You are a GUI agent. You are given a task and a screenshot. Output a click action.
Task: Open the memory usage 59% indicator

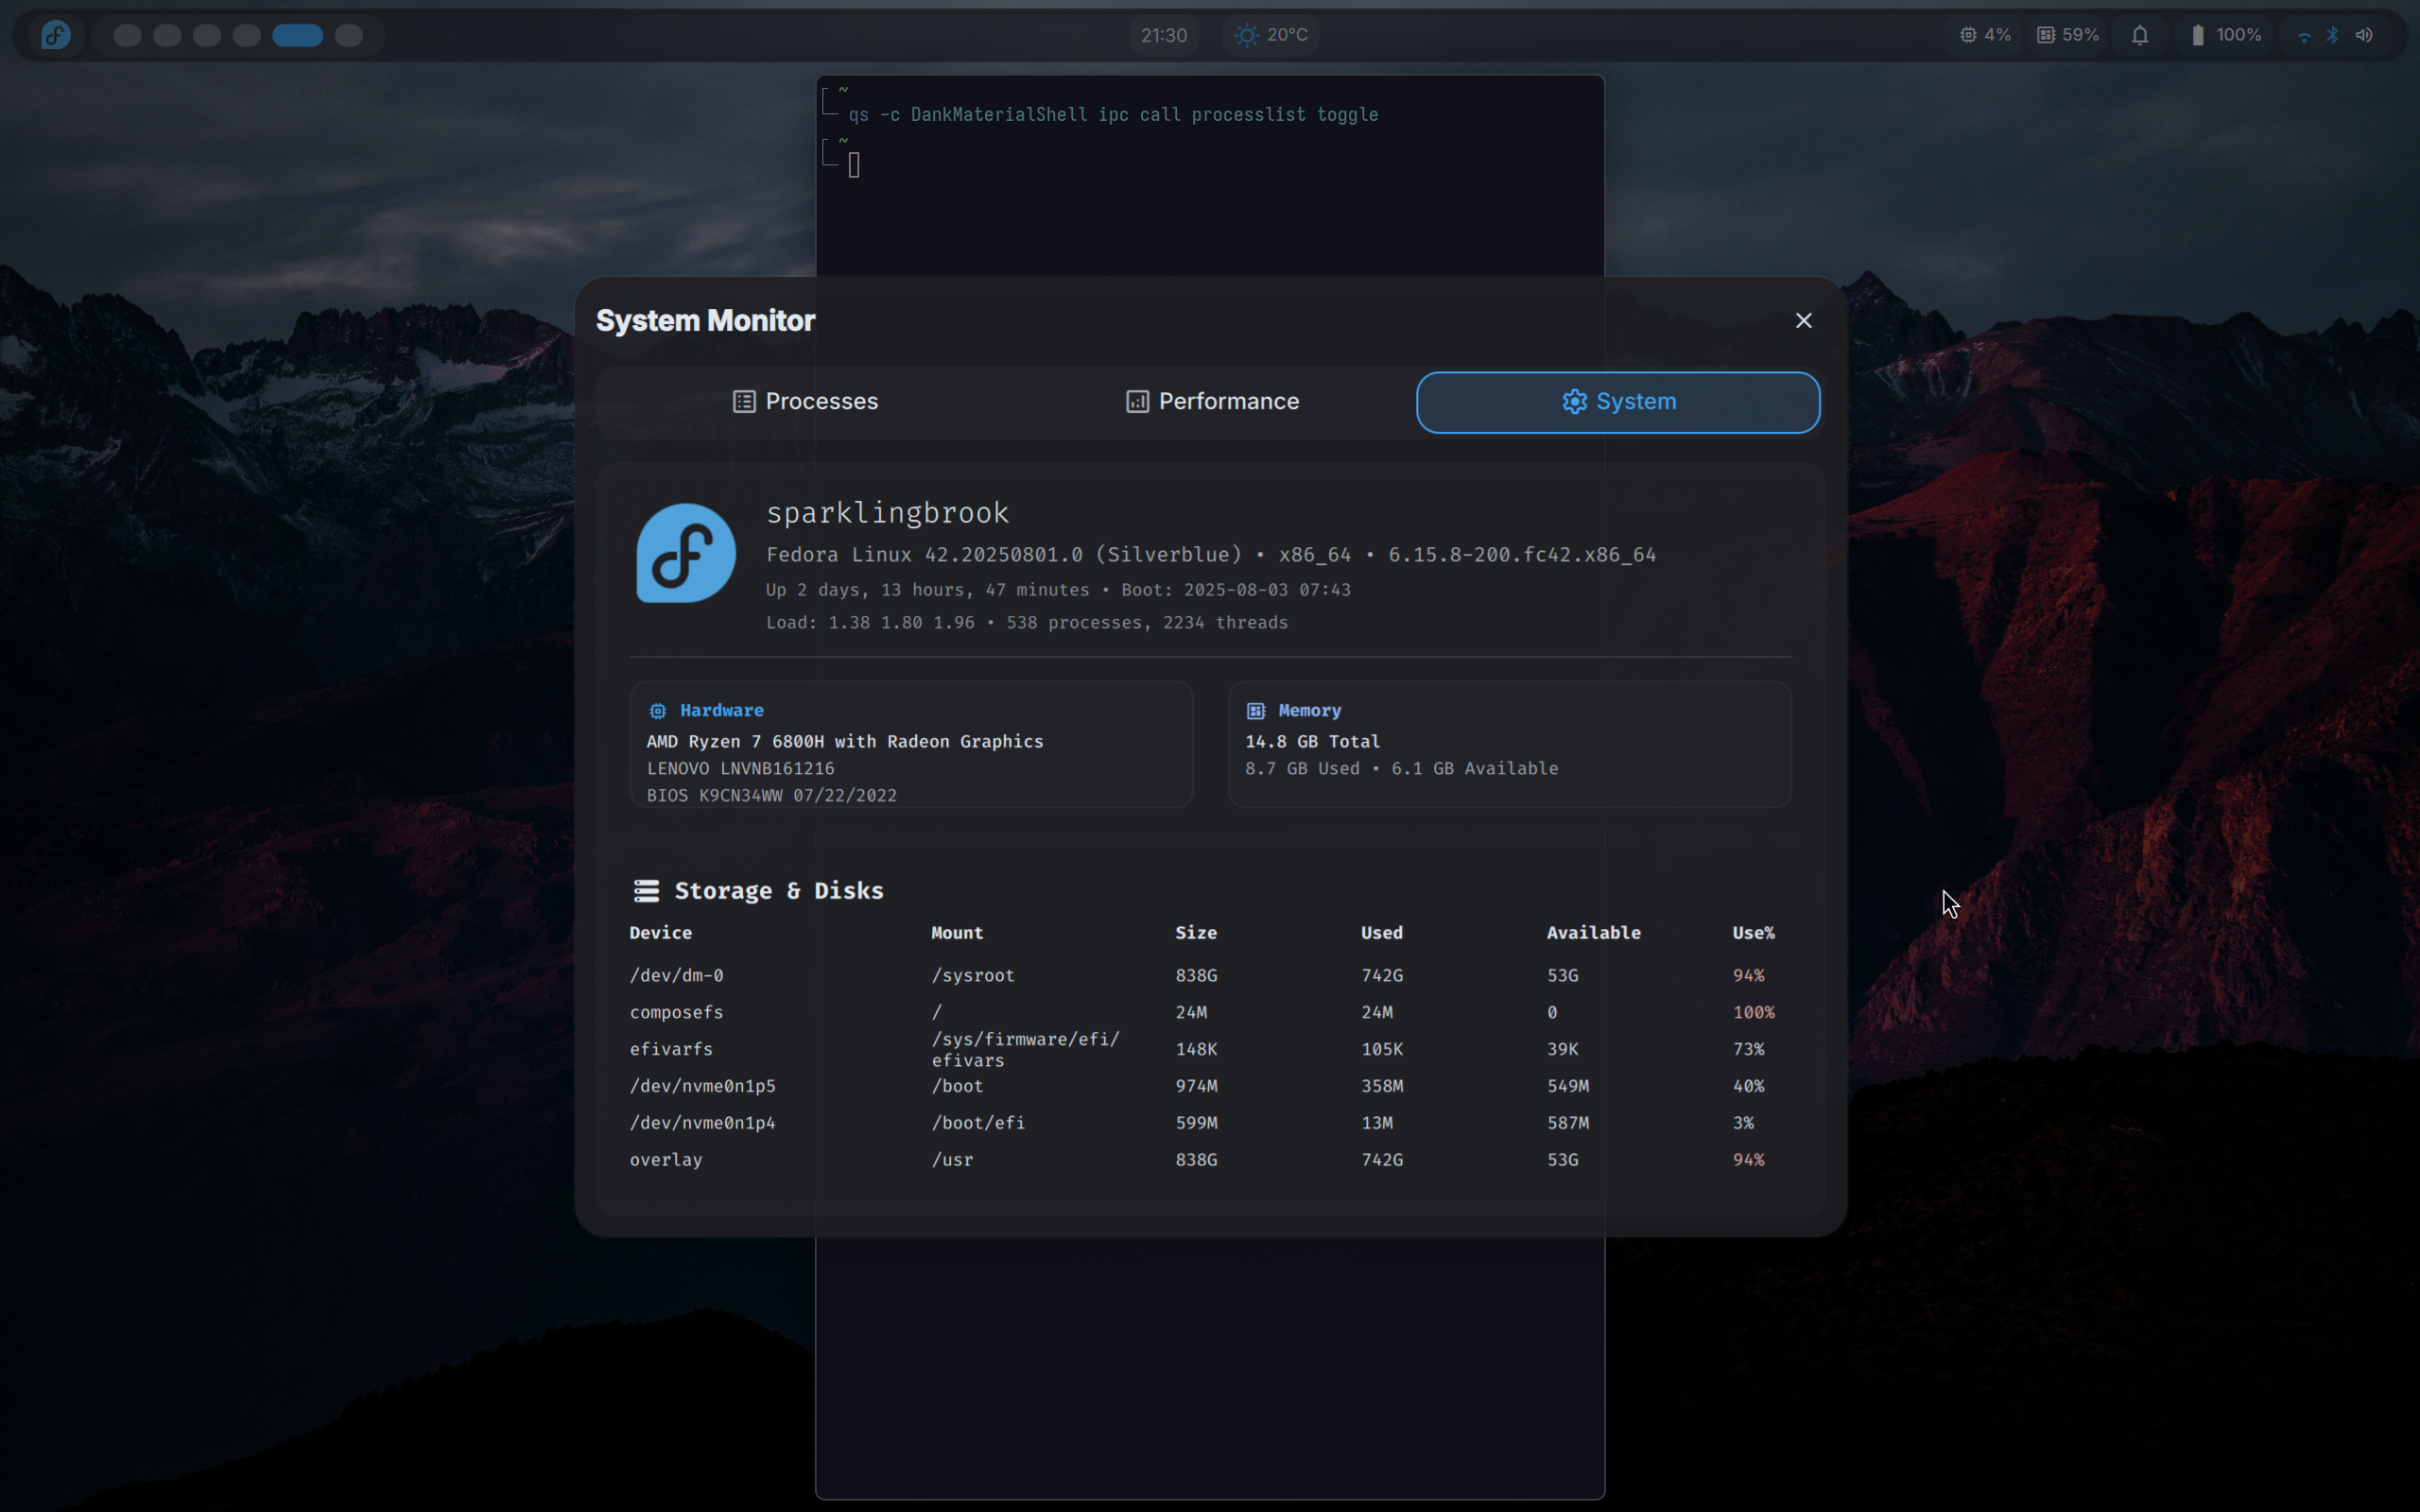point(2068,35)
